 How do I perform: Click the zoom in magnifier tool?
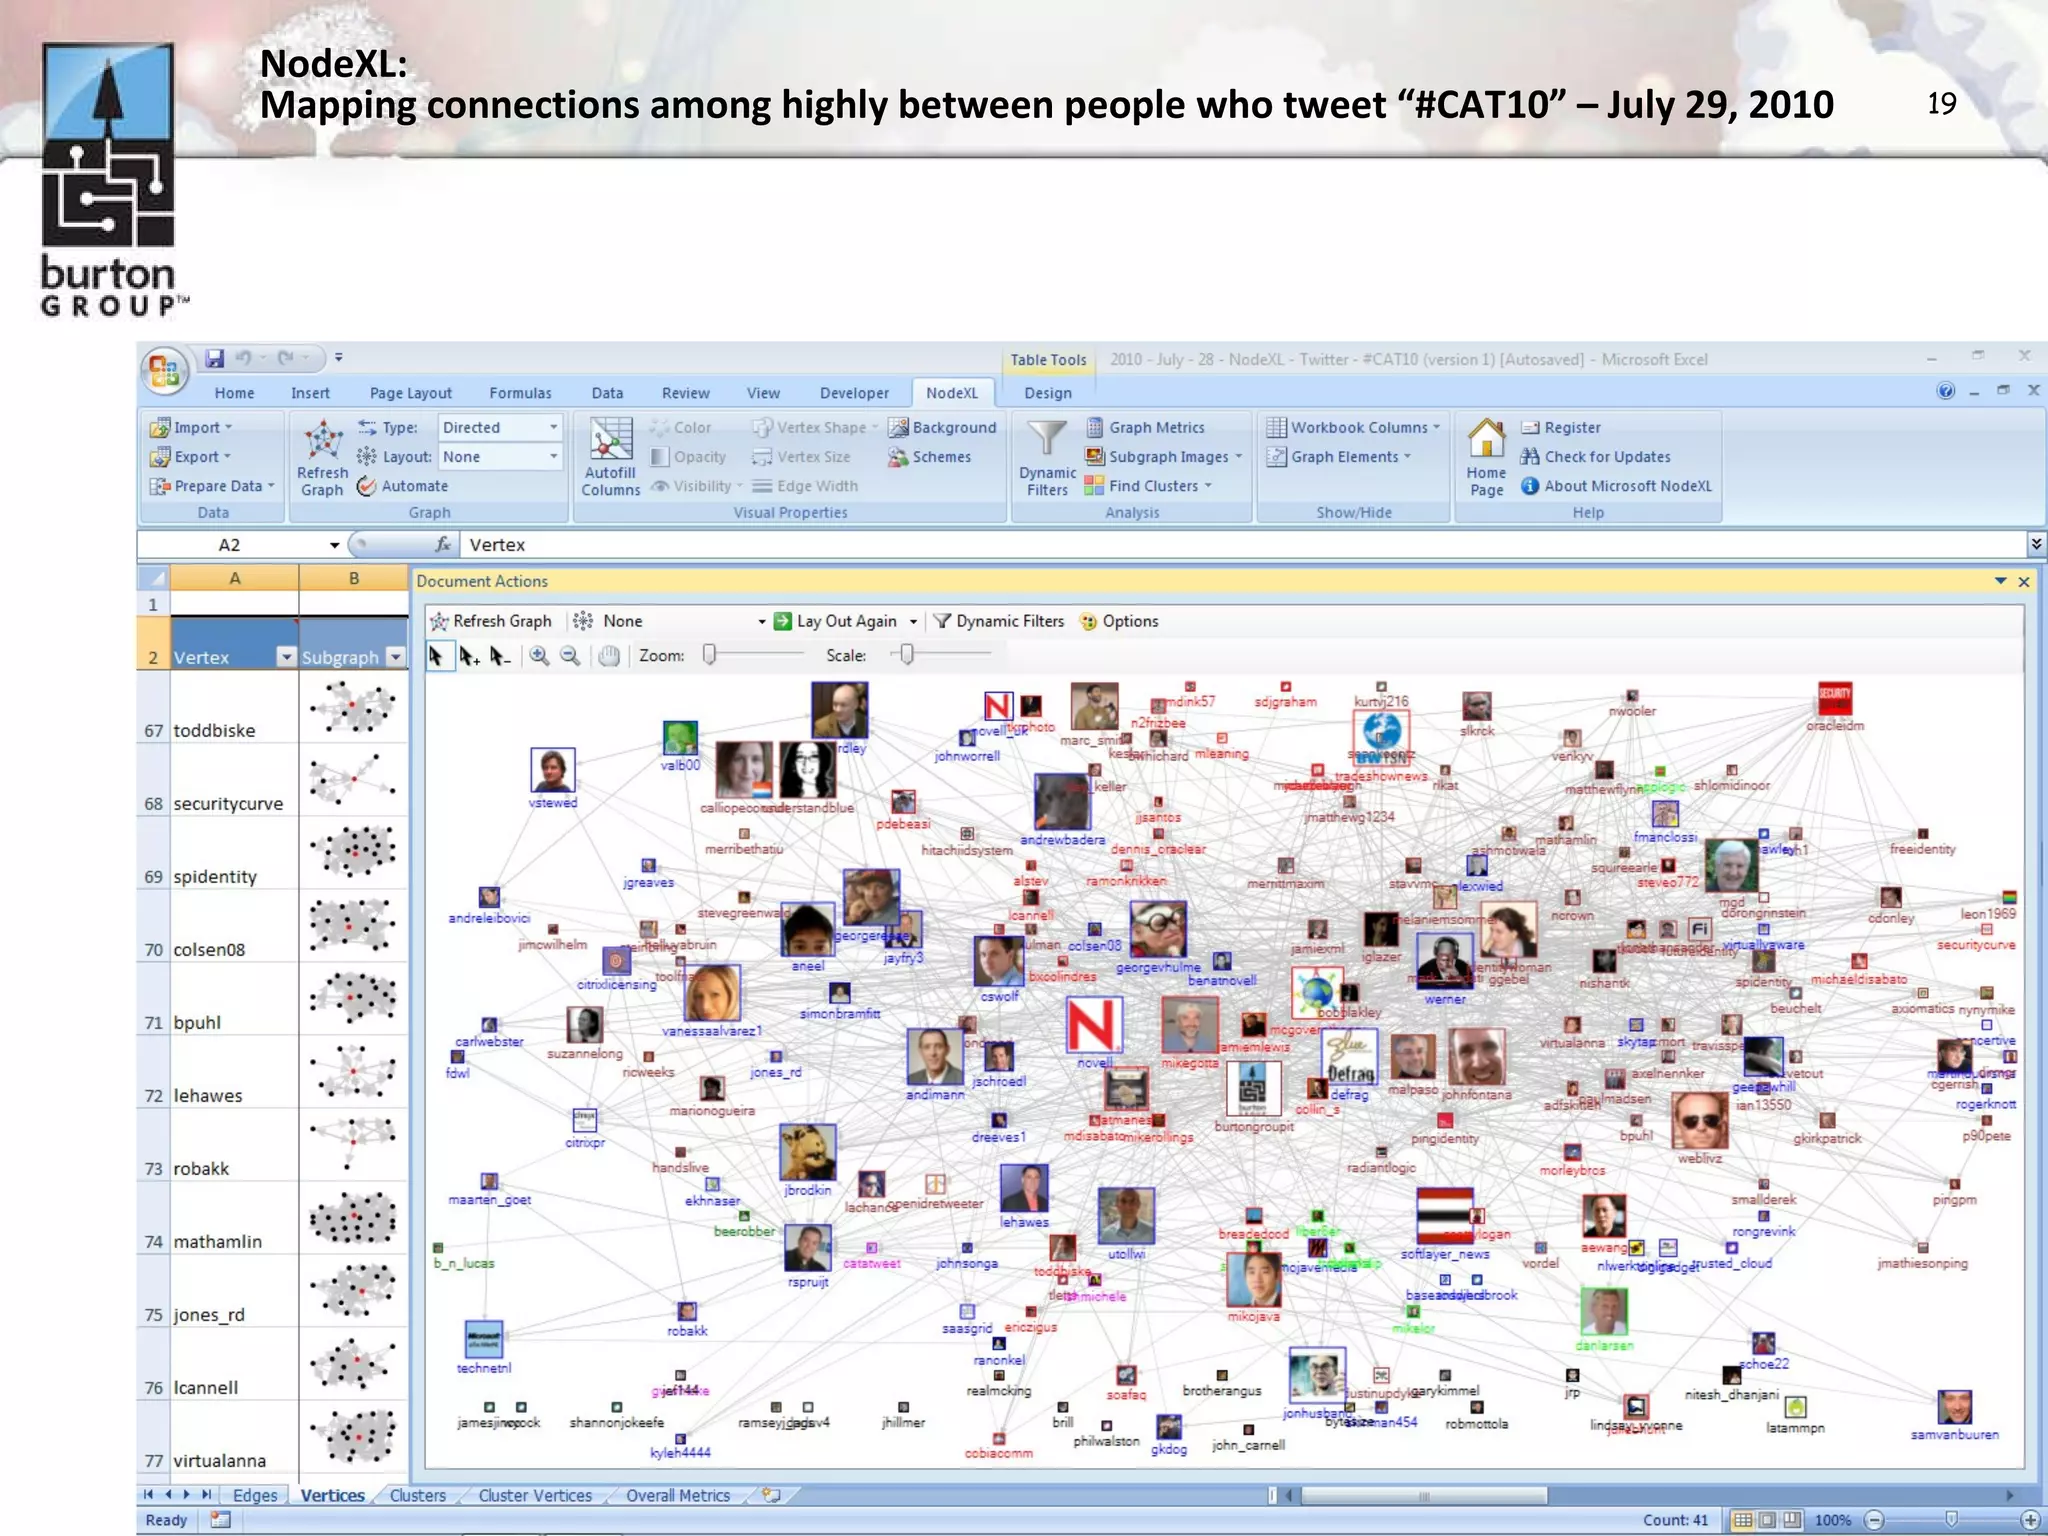[x=539, y=656]
